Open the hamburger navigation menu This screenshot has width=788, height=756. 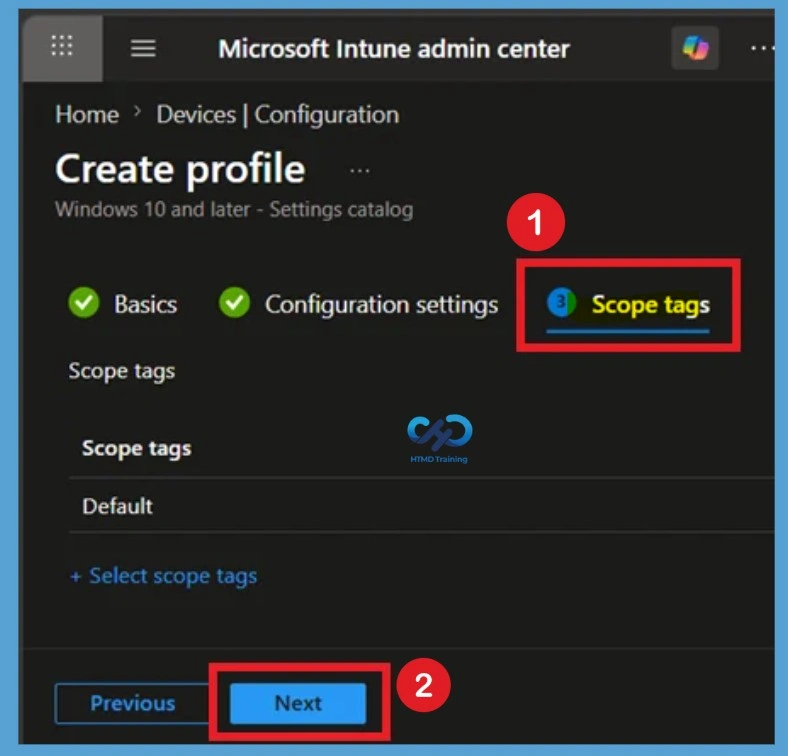[143, 48]
